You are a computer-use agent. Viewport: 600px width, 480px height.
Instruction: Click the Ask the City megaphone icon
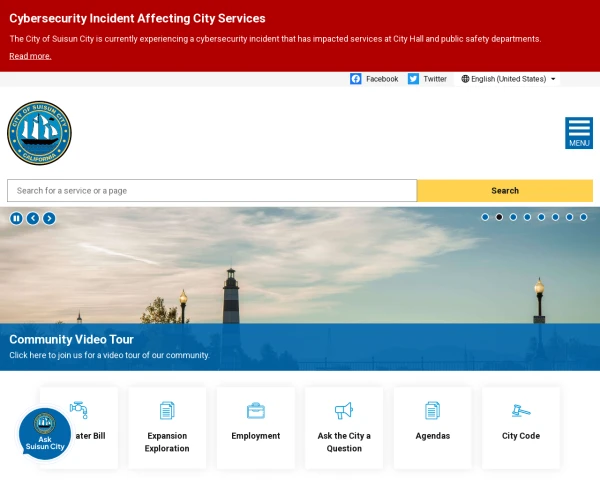click(344, 410)
